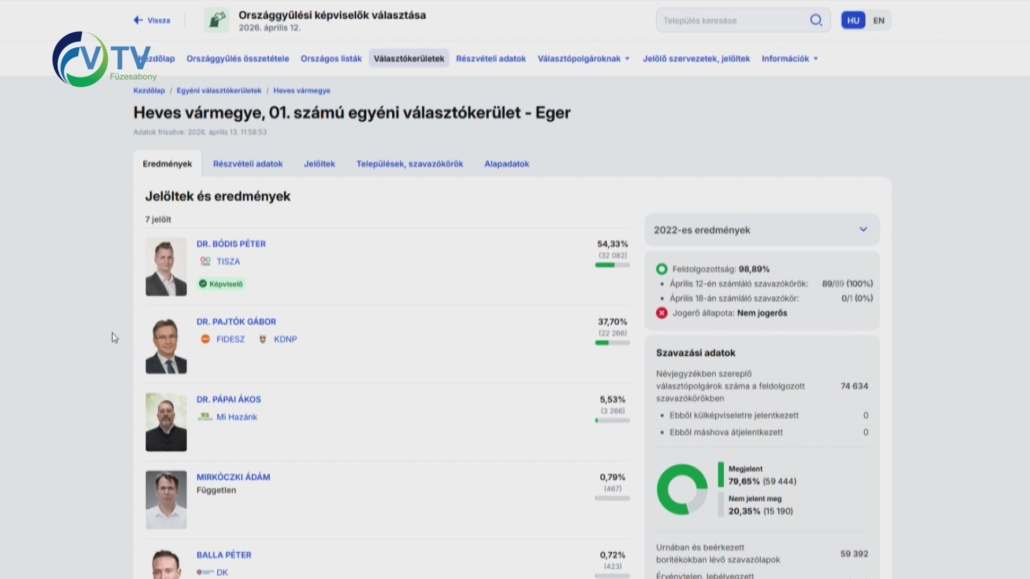Image resolution: width=1030 pixels, height=579 pixels.
Task: Open the Egyéni választókerületek breadcrumb link
Action: click(x=219, y=91)
